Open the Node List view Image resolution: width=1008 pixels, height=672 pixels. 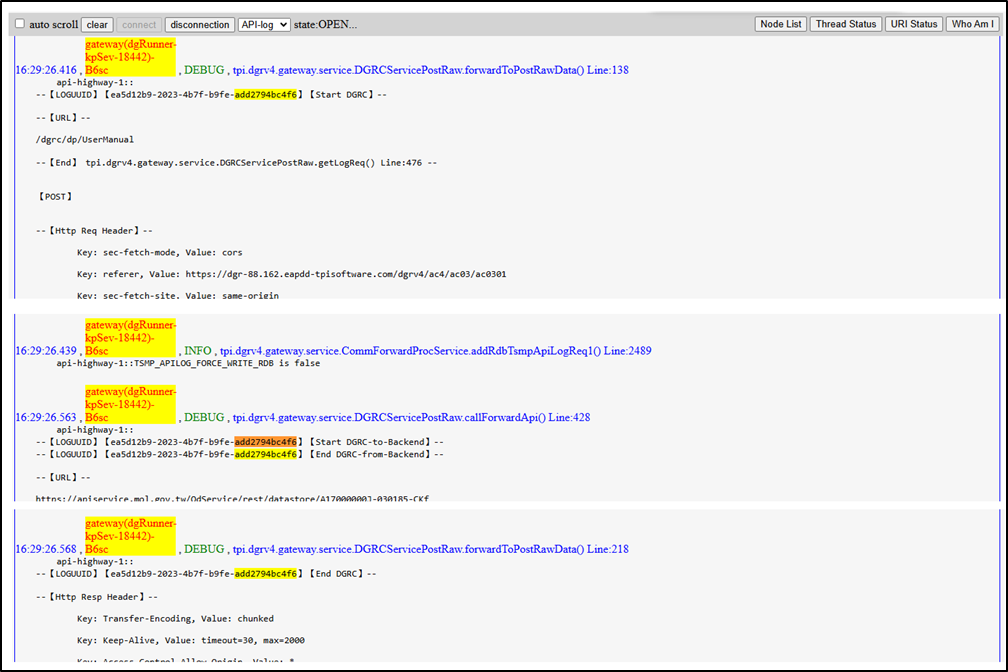click(x=781, y=24)
